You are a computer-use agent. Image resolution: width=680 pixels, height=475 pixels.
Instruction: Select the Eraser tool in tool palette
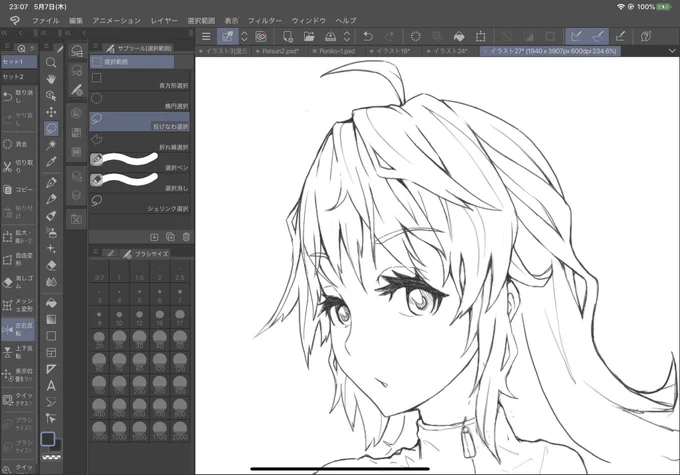(x=51, y=265)
